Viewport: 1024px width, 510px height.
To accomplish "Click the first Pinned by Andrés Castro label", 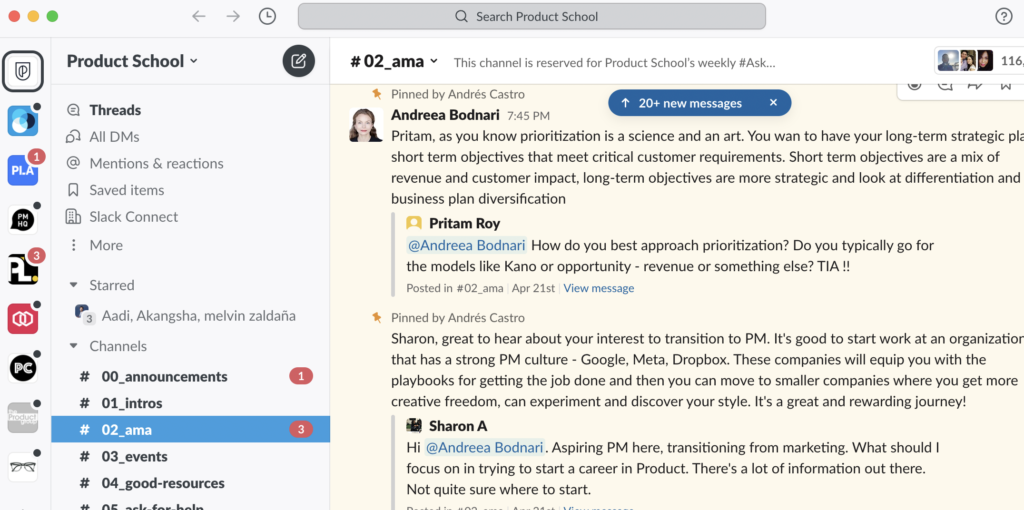I will (458, 94).
